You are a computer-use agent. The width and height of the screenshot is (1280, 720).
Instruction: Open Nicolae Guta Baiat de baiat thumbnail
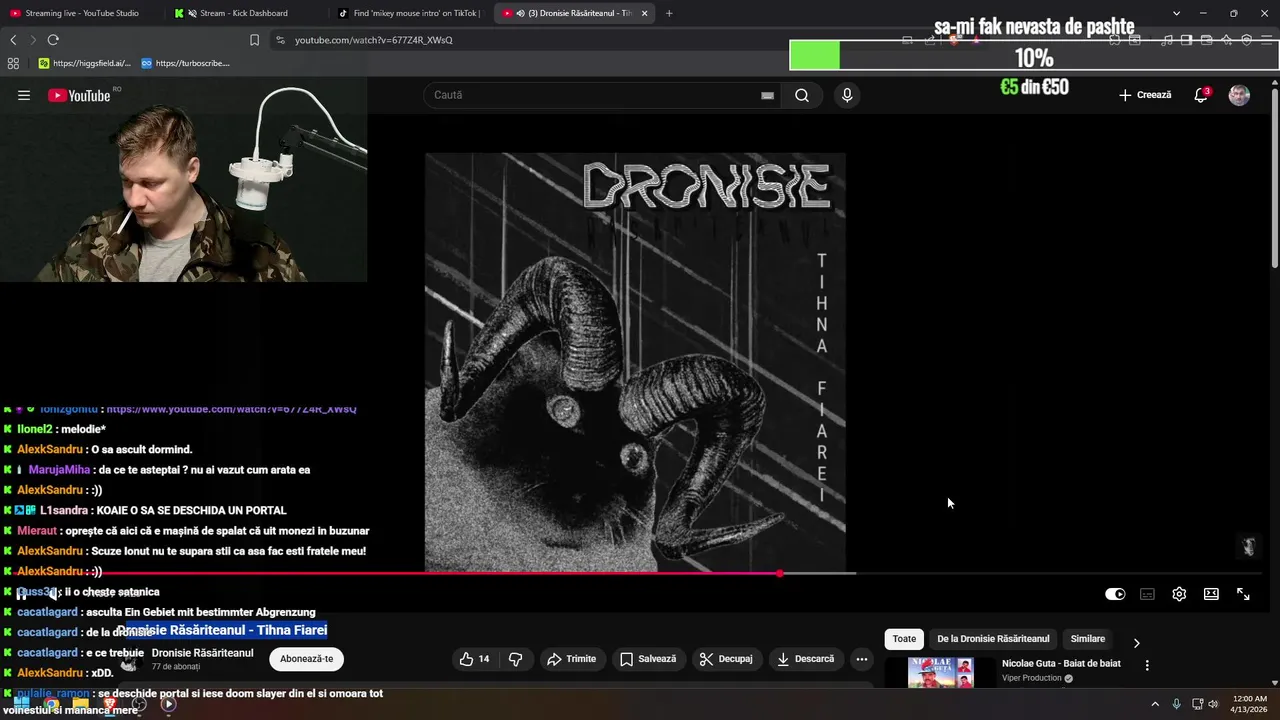[940, 672]
